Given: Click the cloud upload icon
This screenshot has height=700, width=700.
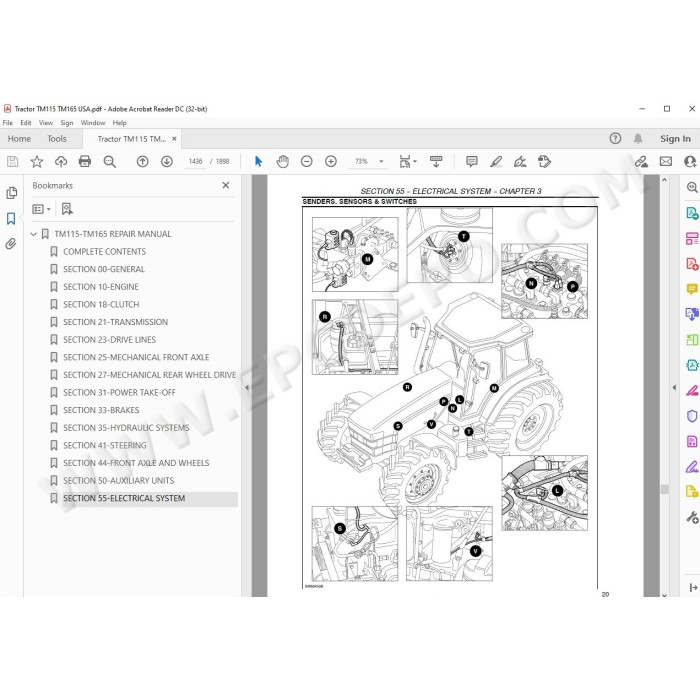Looking at the screenshot, I should (61, 162).
